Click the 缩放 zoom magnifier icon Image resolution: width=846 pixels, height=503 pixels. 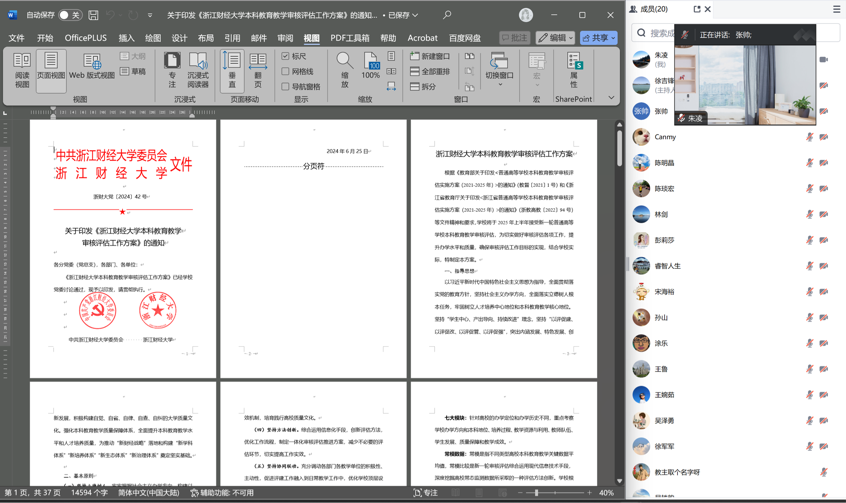pyautogui.click(x=344, y=69)
